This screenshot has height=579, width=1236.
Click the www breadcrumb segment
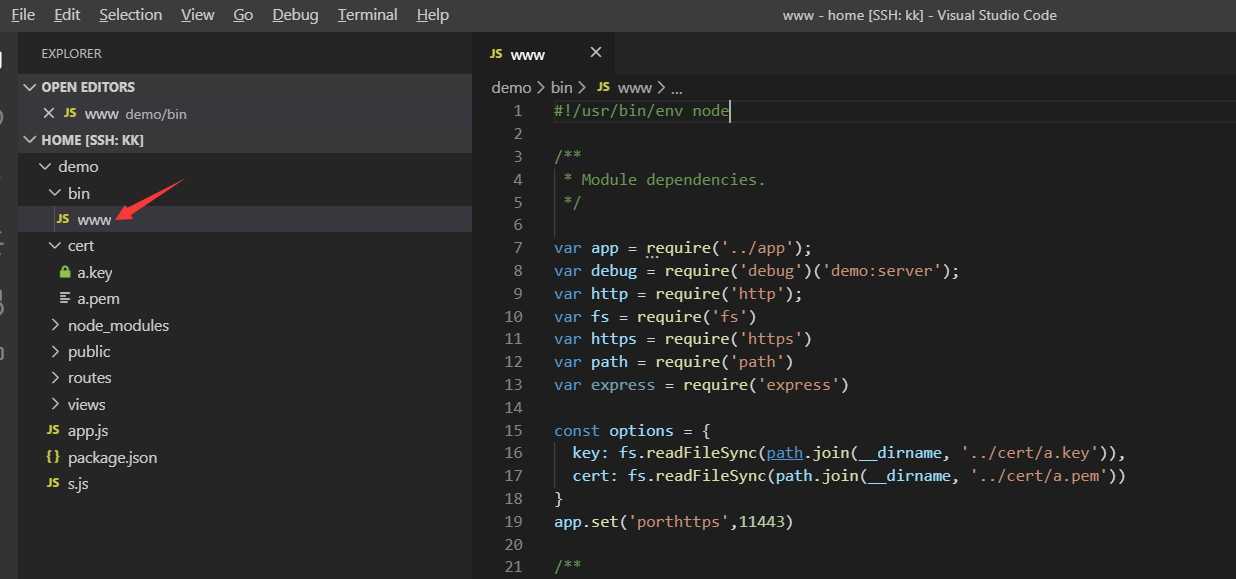coord(634,87)
